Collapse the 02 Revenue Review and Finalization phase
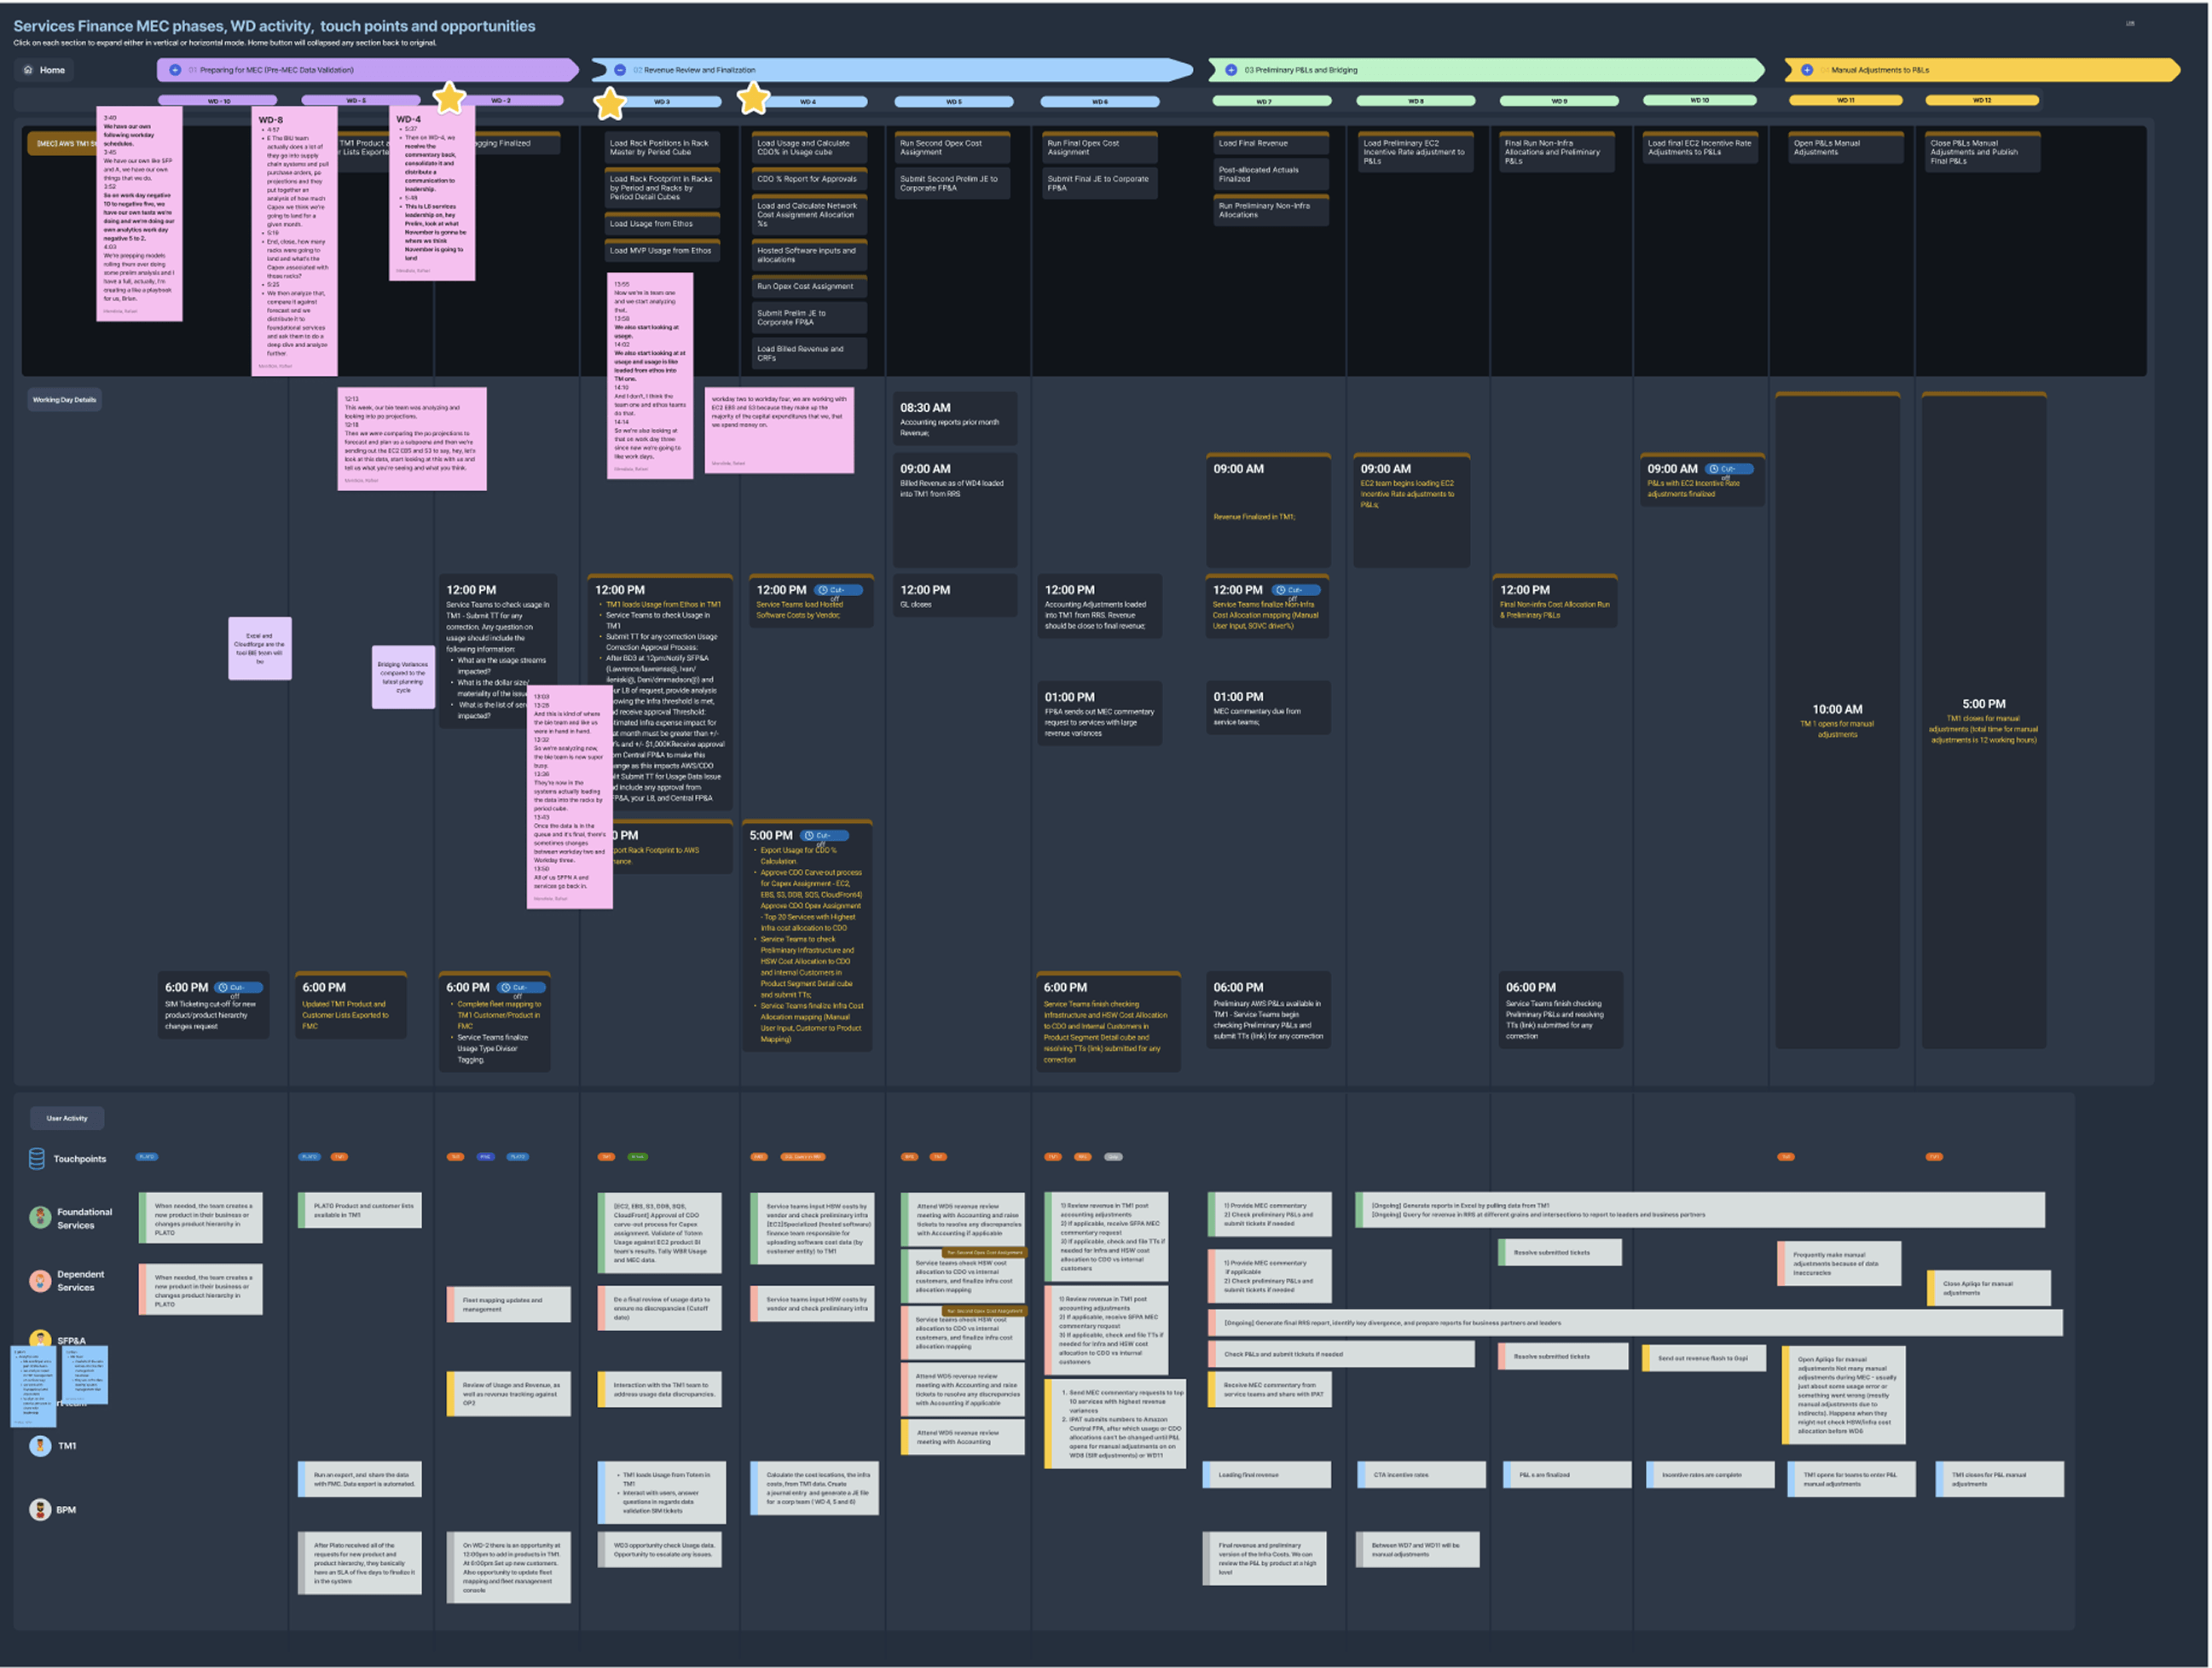This screenshot has width=2212, height=1668. (x=620, y=70)
